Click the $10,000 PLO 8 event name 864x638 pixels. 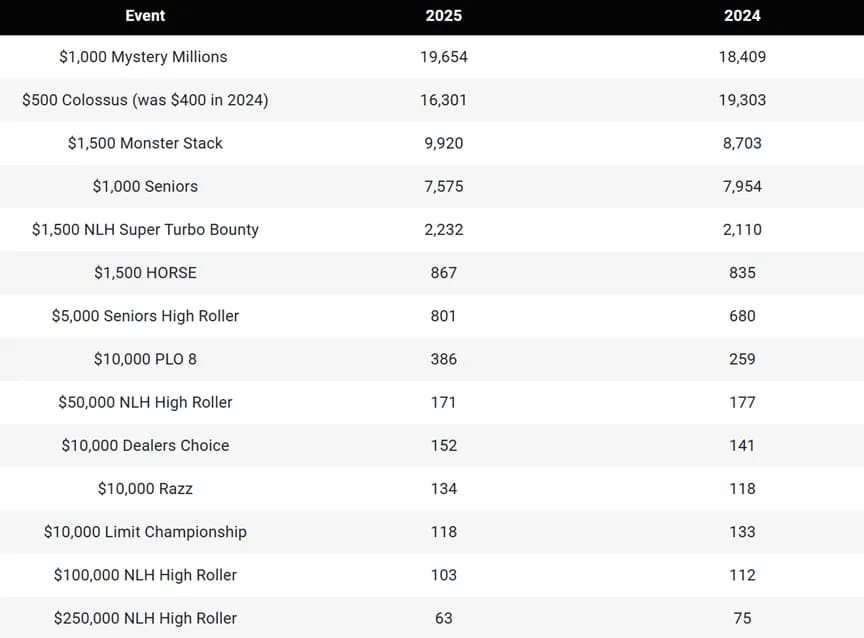tap(145, 359)
